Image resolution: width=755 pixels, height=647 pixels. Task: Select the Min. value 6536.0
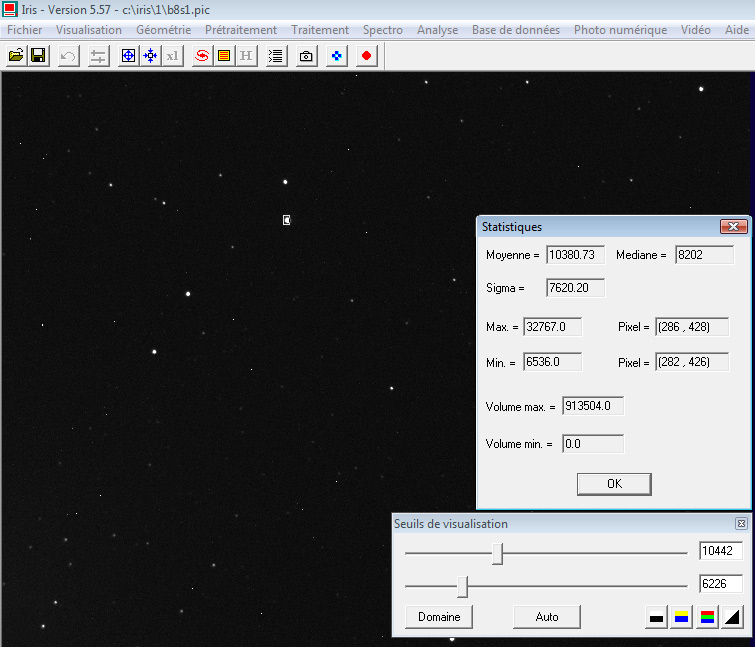[x=552, y=362]
